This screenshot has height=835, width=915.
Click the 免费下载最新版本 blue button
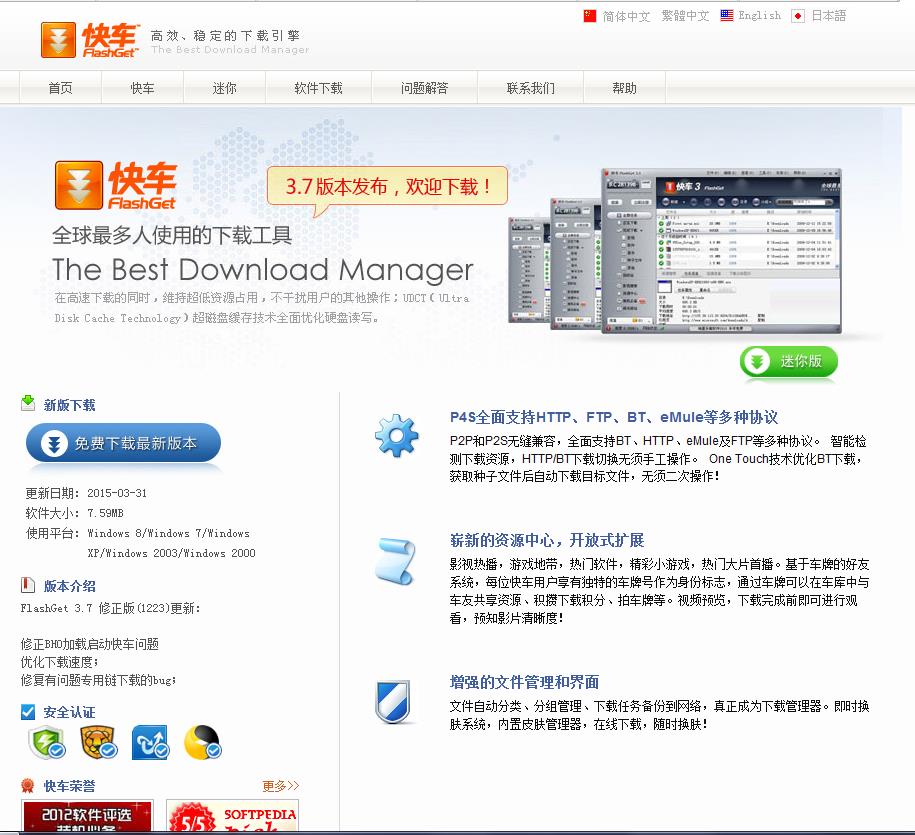tap(123, 443)
